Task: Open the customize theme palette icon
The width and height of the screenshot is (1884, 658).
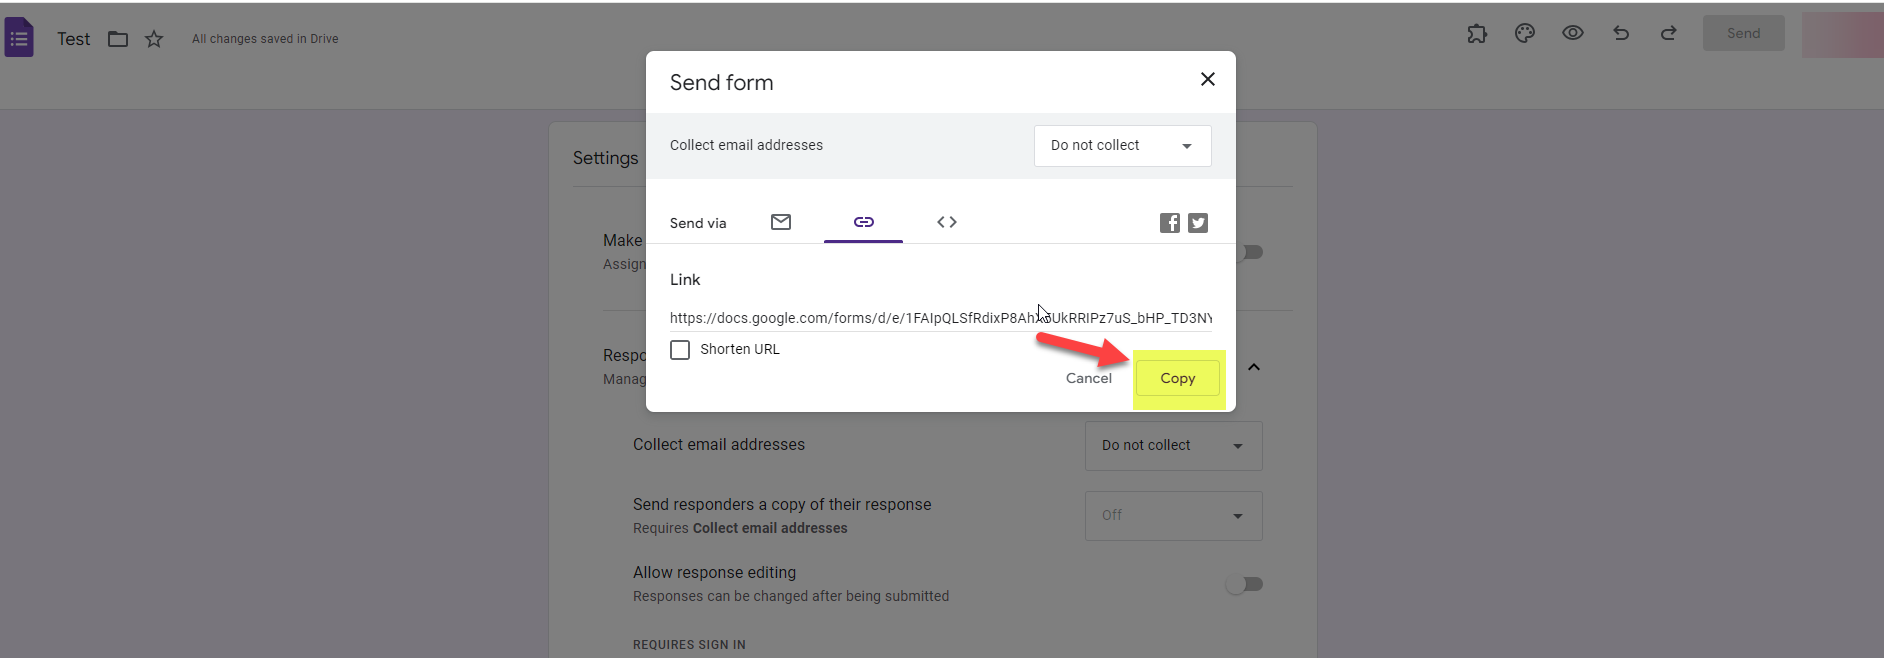Action: click(1525, 34)
